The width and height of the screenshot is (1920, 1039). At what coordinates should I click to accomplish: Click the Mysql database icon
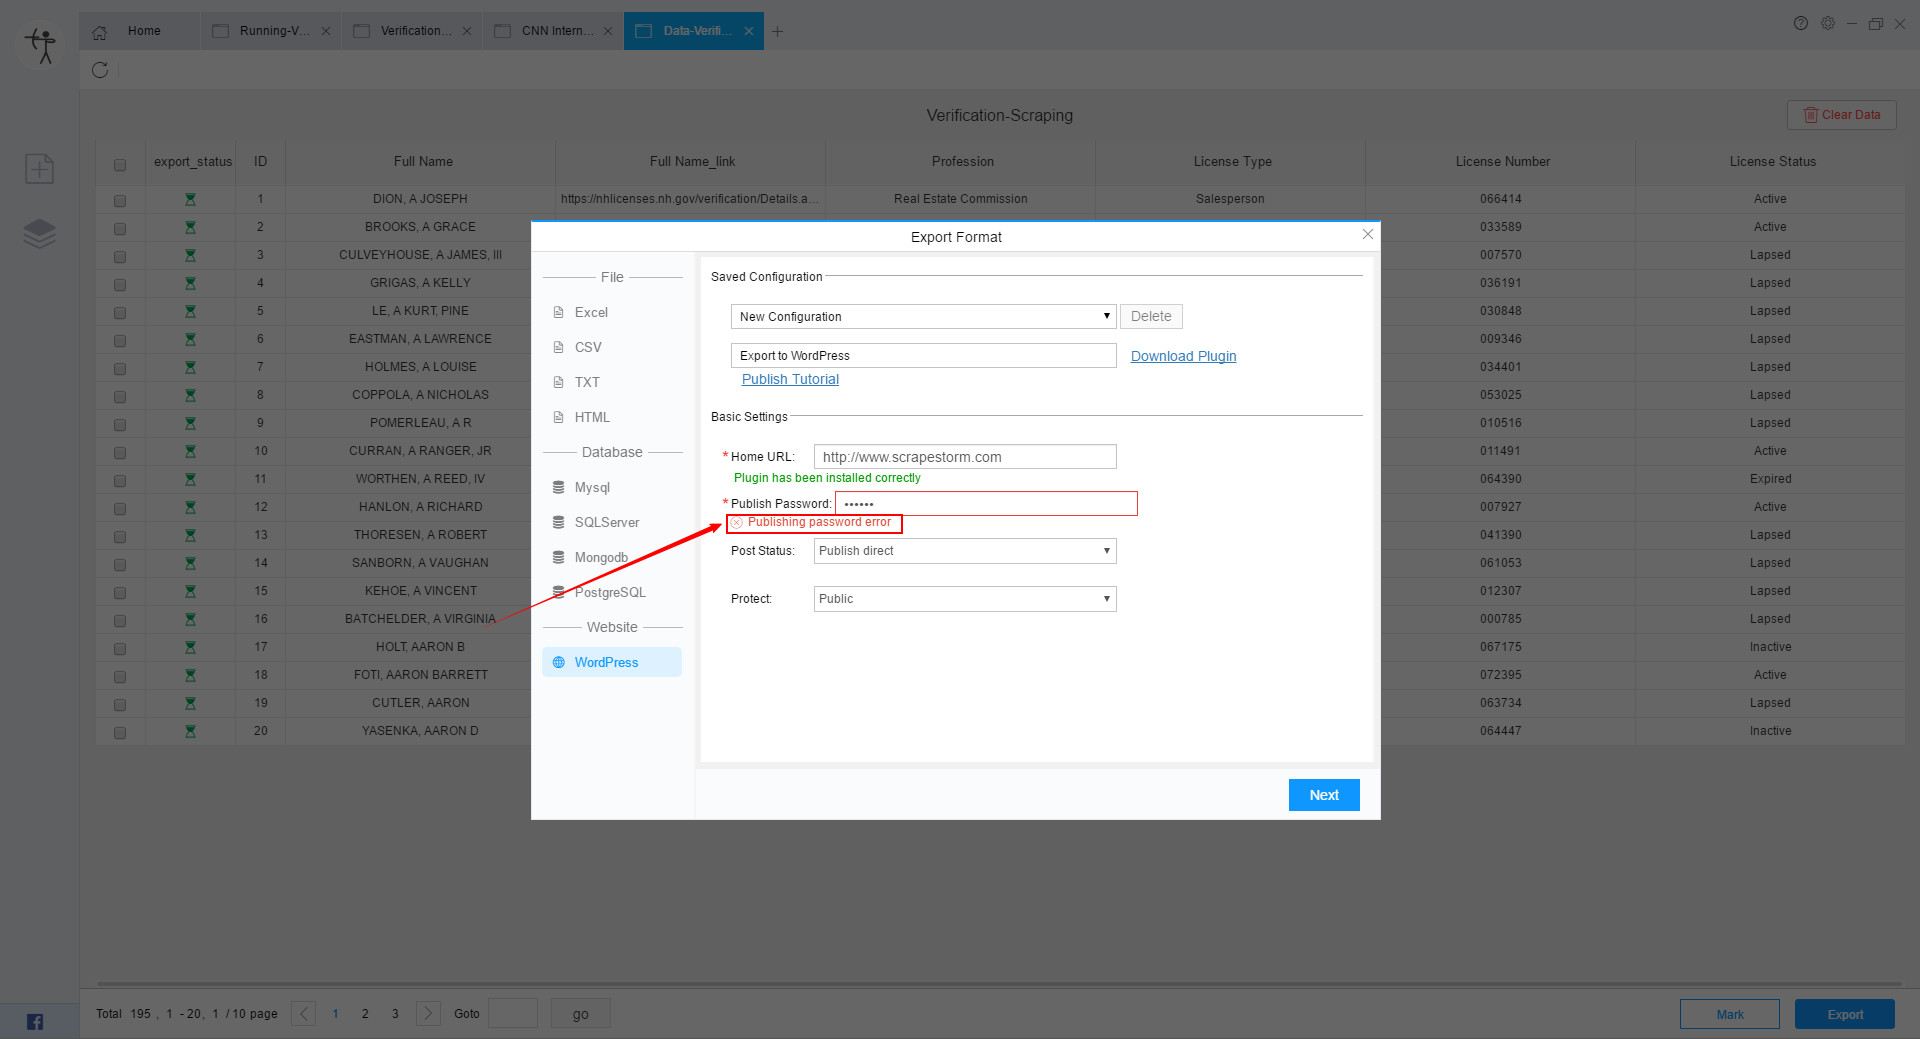559,487
